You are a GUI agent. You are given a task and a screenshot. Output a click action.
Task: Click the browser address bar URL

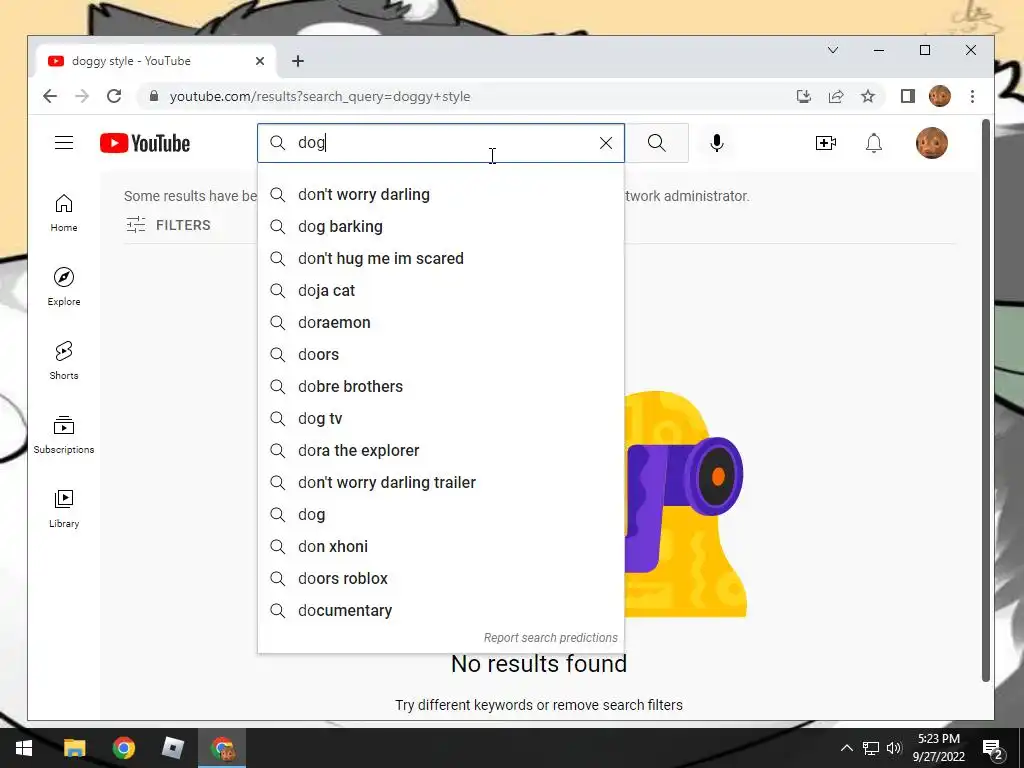tap(320, 97)
